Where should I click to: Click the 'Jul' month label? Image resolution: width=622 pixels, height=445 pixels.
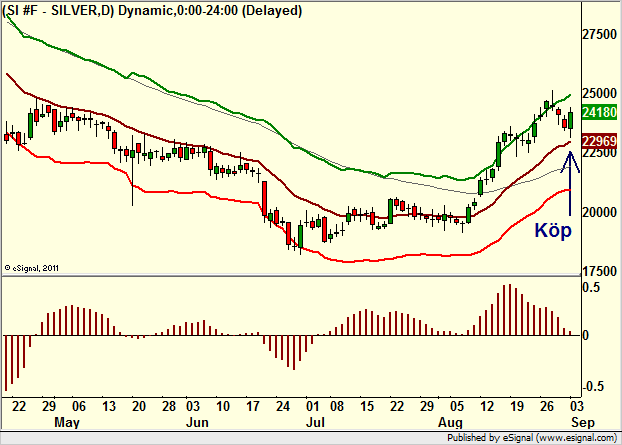315,422
